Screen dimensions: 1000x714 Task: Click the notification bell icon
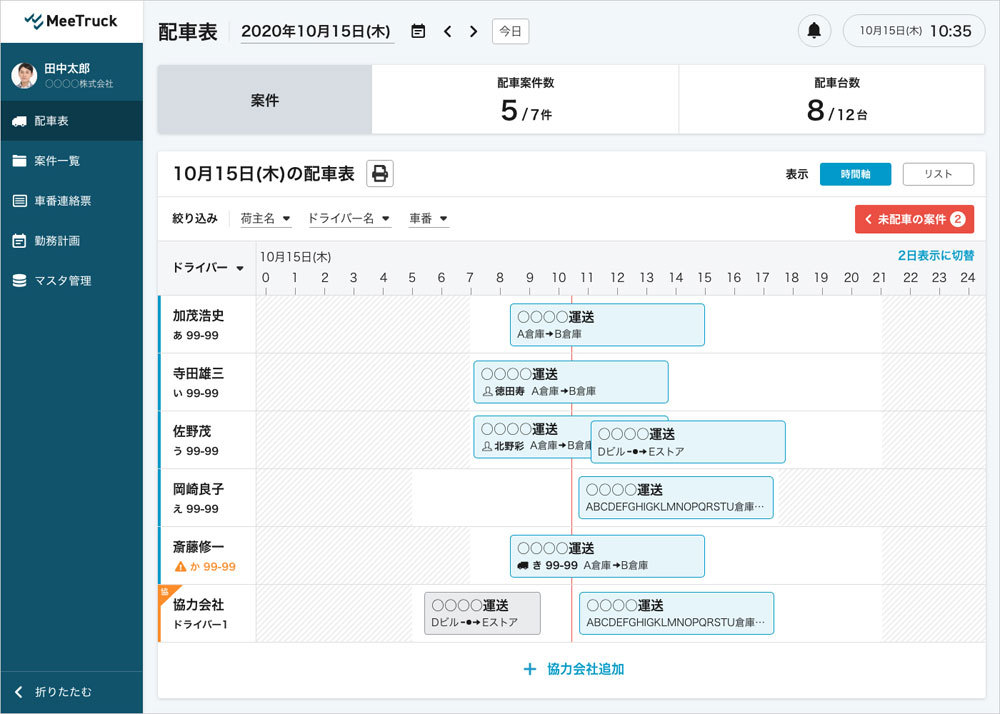[814, 31]
